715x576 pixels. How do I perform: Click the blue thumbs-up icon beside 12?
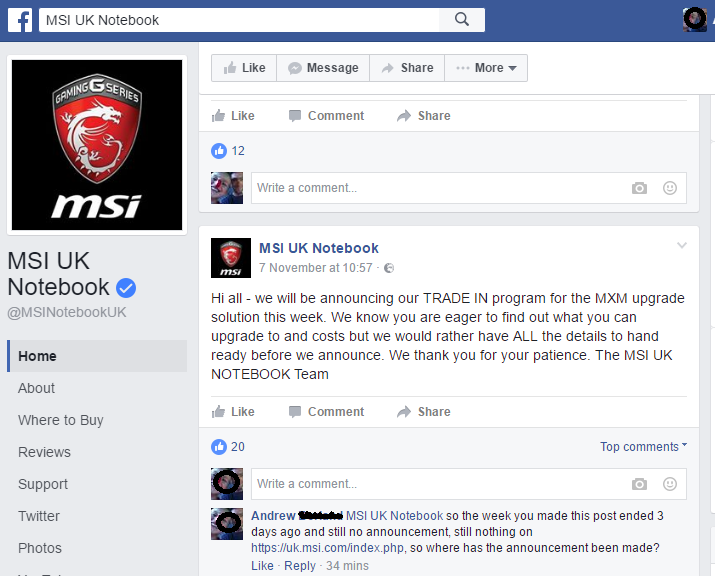pyautogui.click(x=219, y=151)
